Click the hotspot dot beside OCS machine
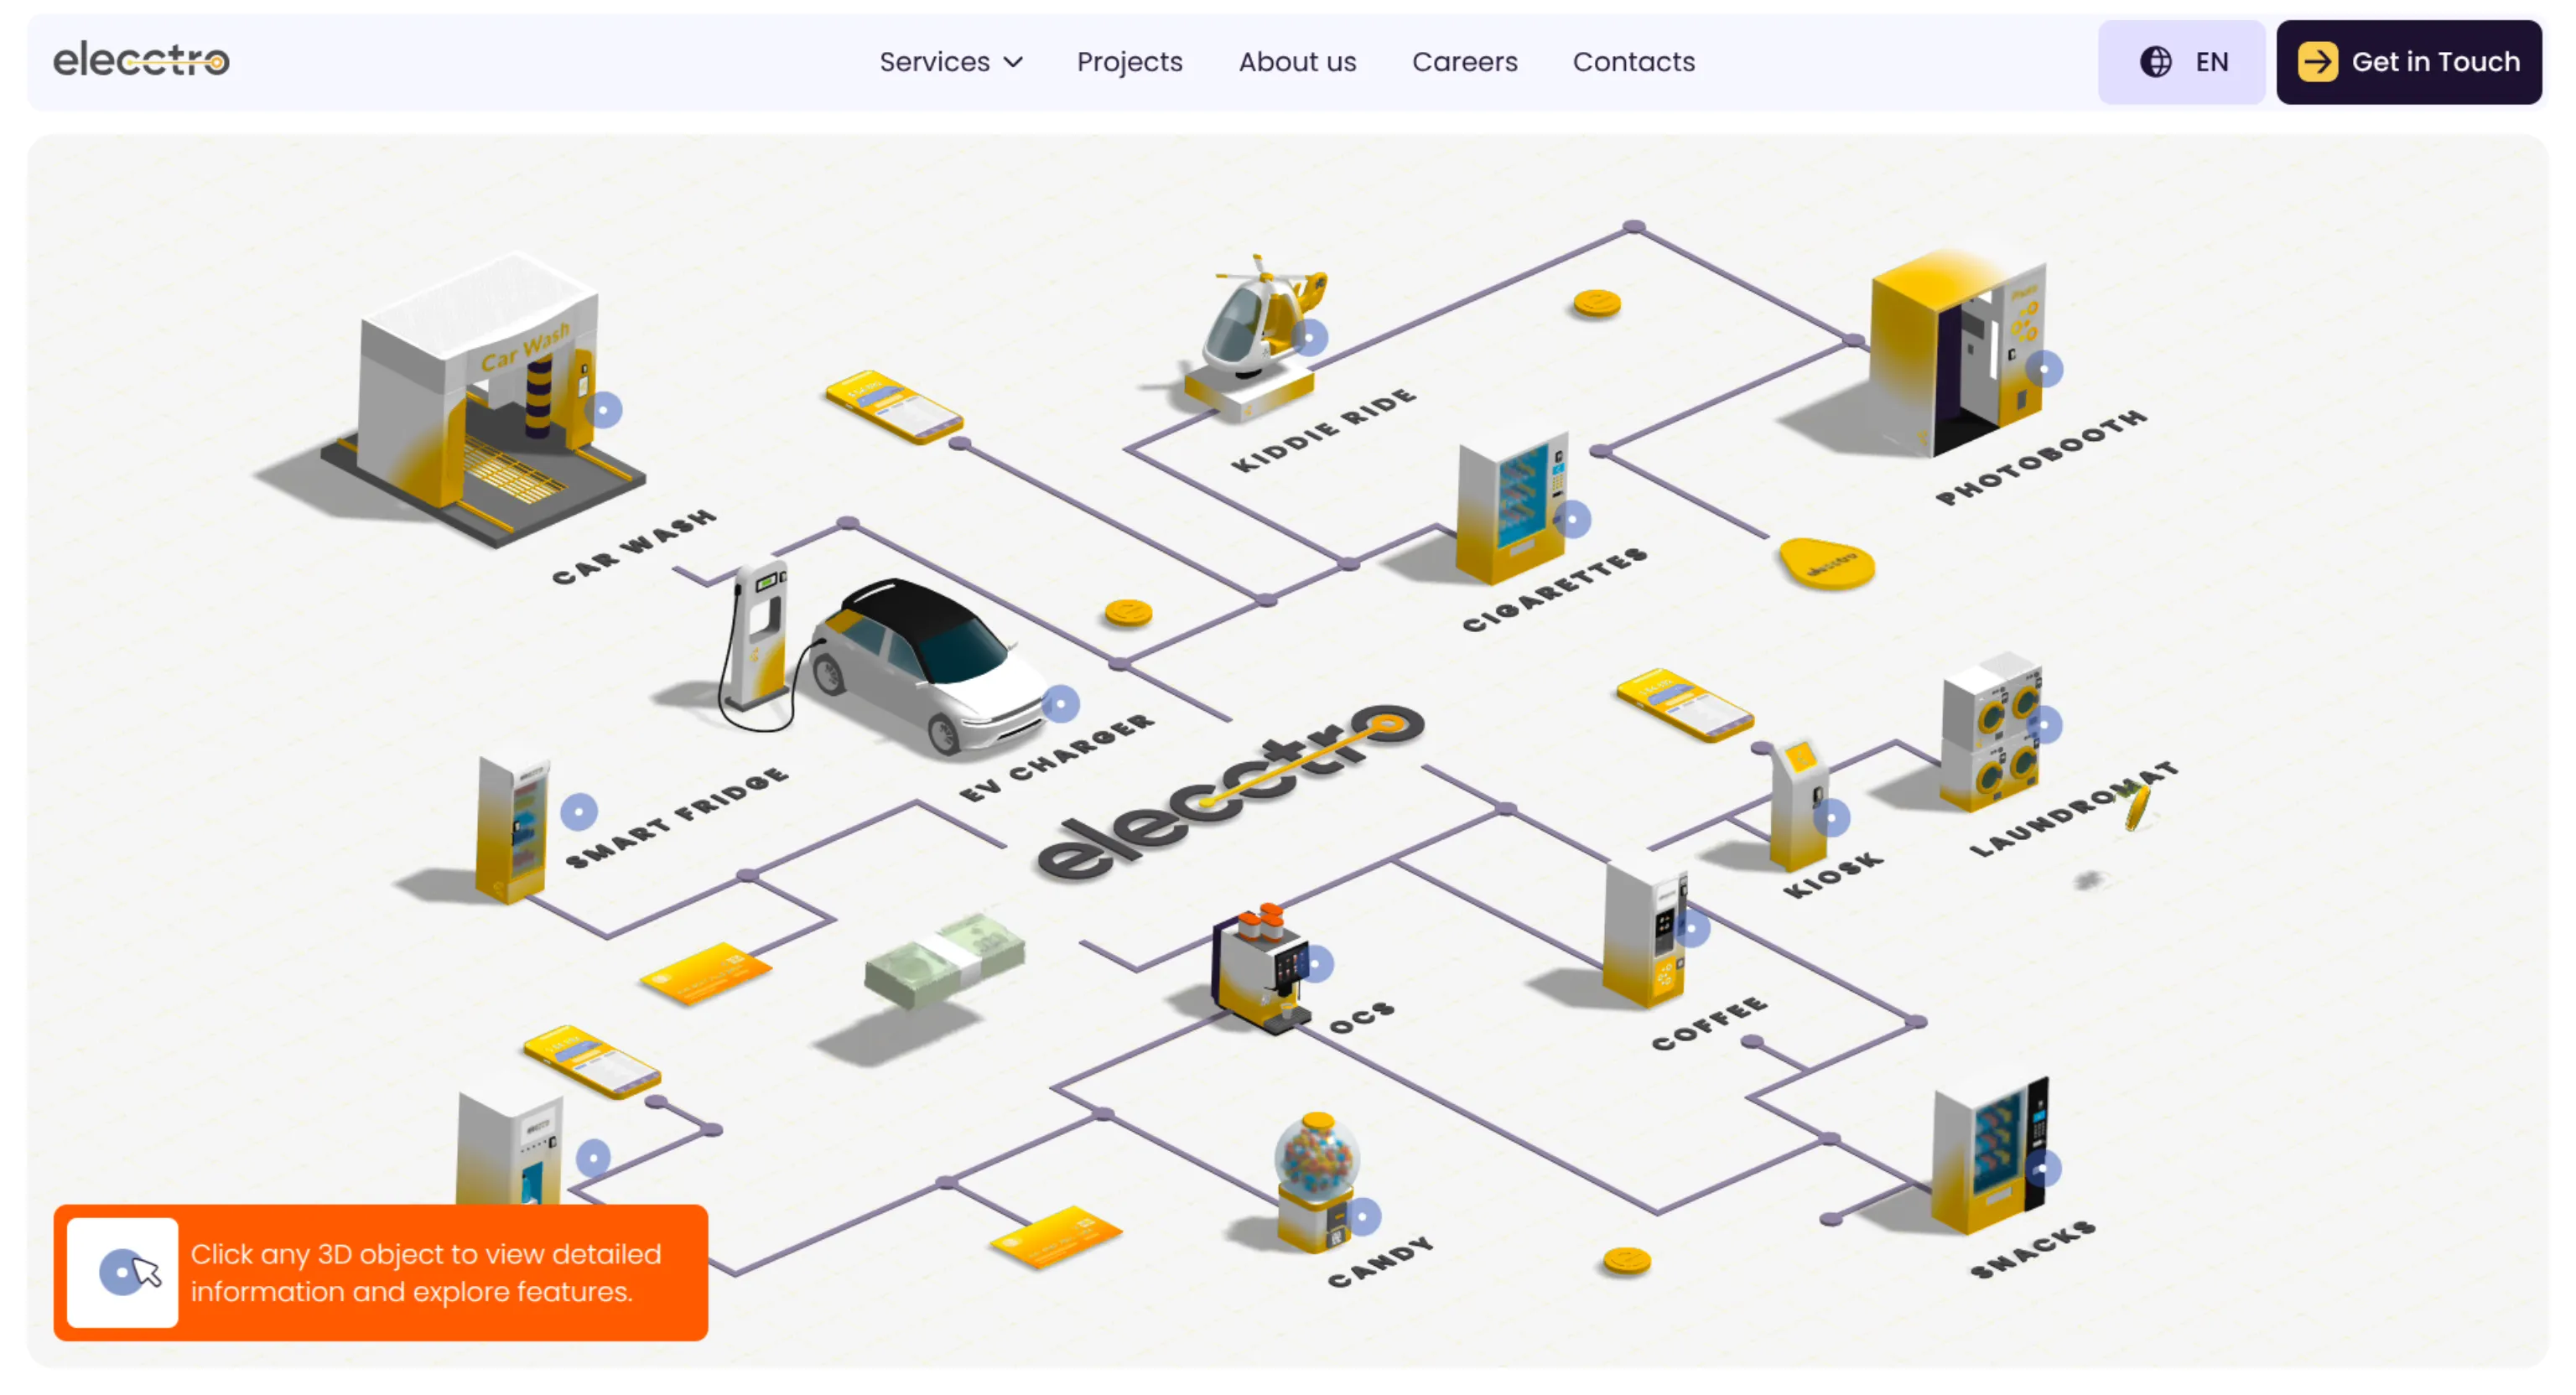 pyautogui.click(x=1316, y=964)
